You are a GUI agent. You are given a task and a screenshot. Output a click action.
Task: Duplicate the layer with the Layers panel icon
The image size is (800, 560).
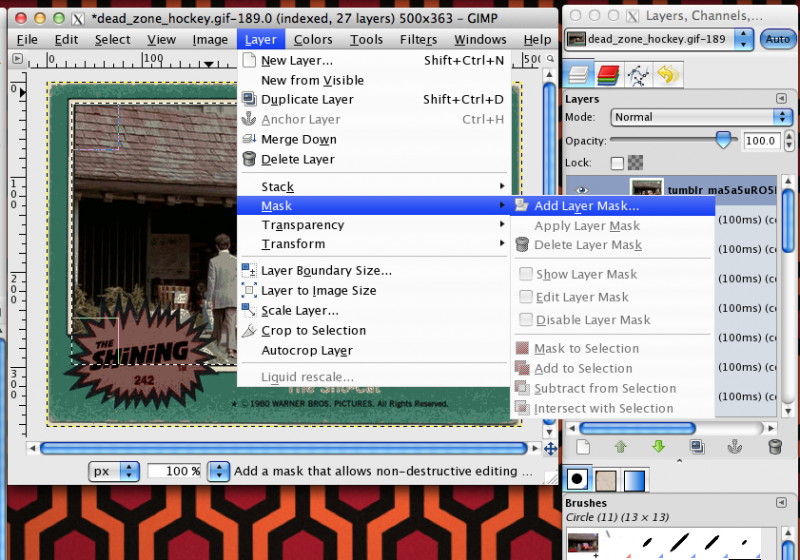[x=697, y=447]
